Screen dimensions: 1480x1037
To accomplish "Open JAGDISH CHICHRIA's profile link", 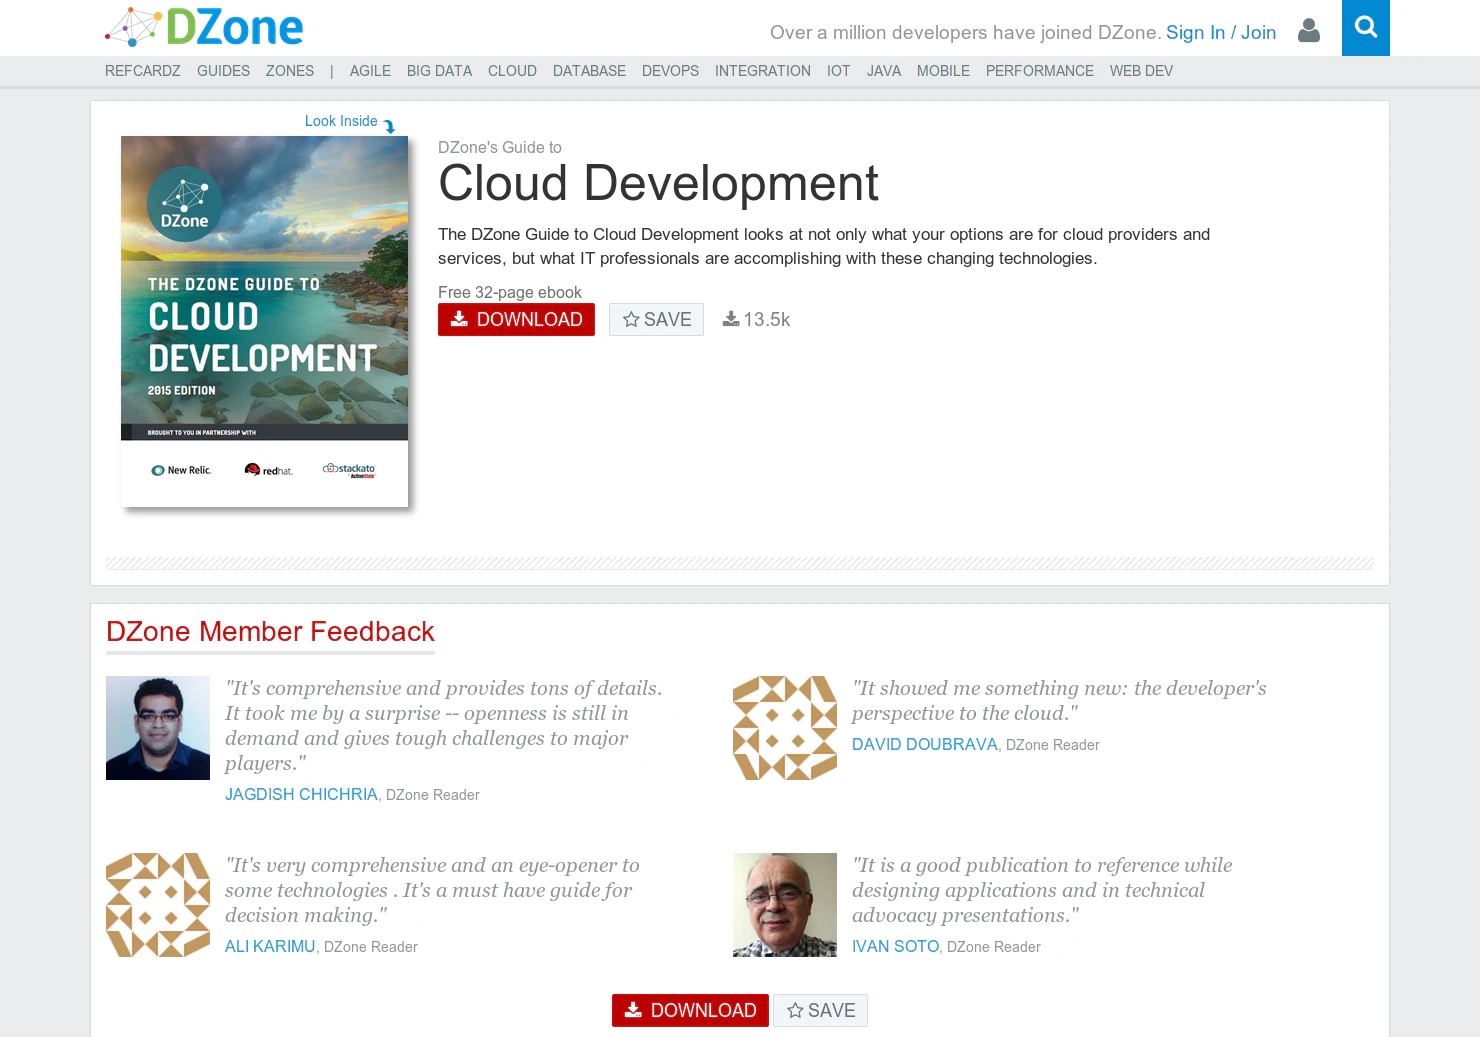I will point(301,794).
